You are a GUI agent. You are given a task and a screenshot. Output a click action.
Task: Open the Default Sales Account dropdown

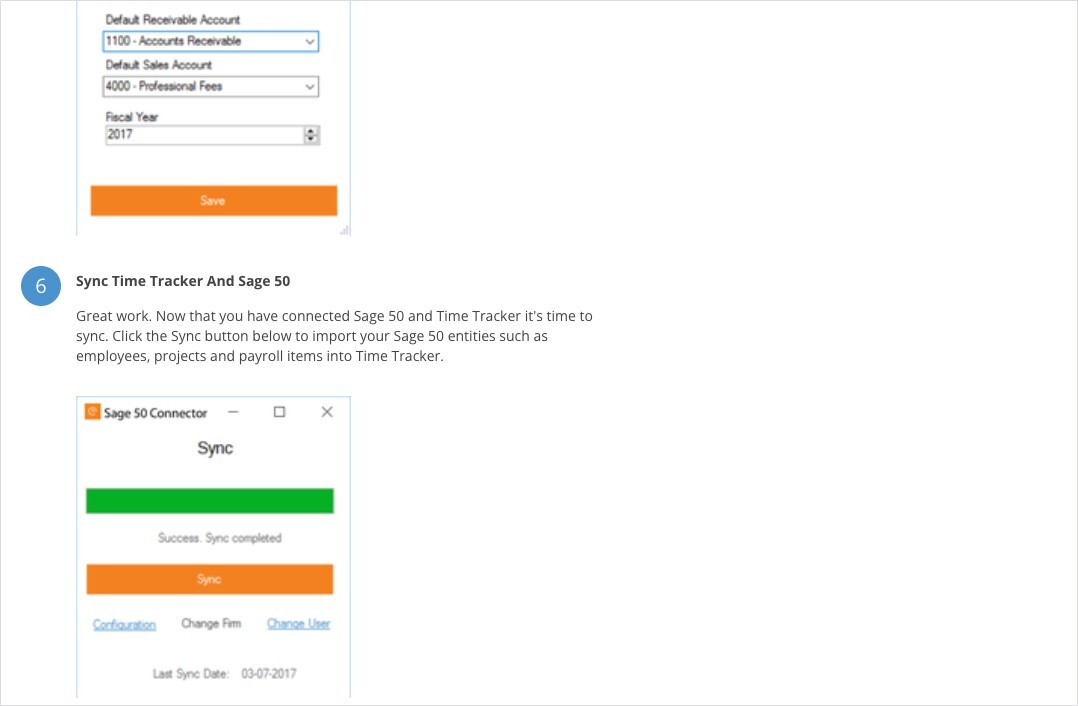tap(210, 87)
